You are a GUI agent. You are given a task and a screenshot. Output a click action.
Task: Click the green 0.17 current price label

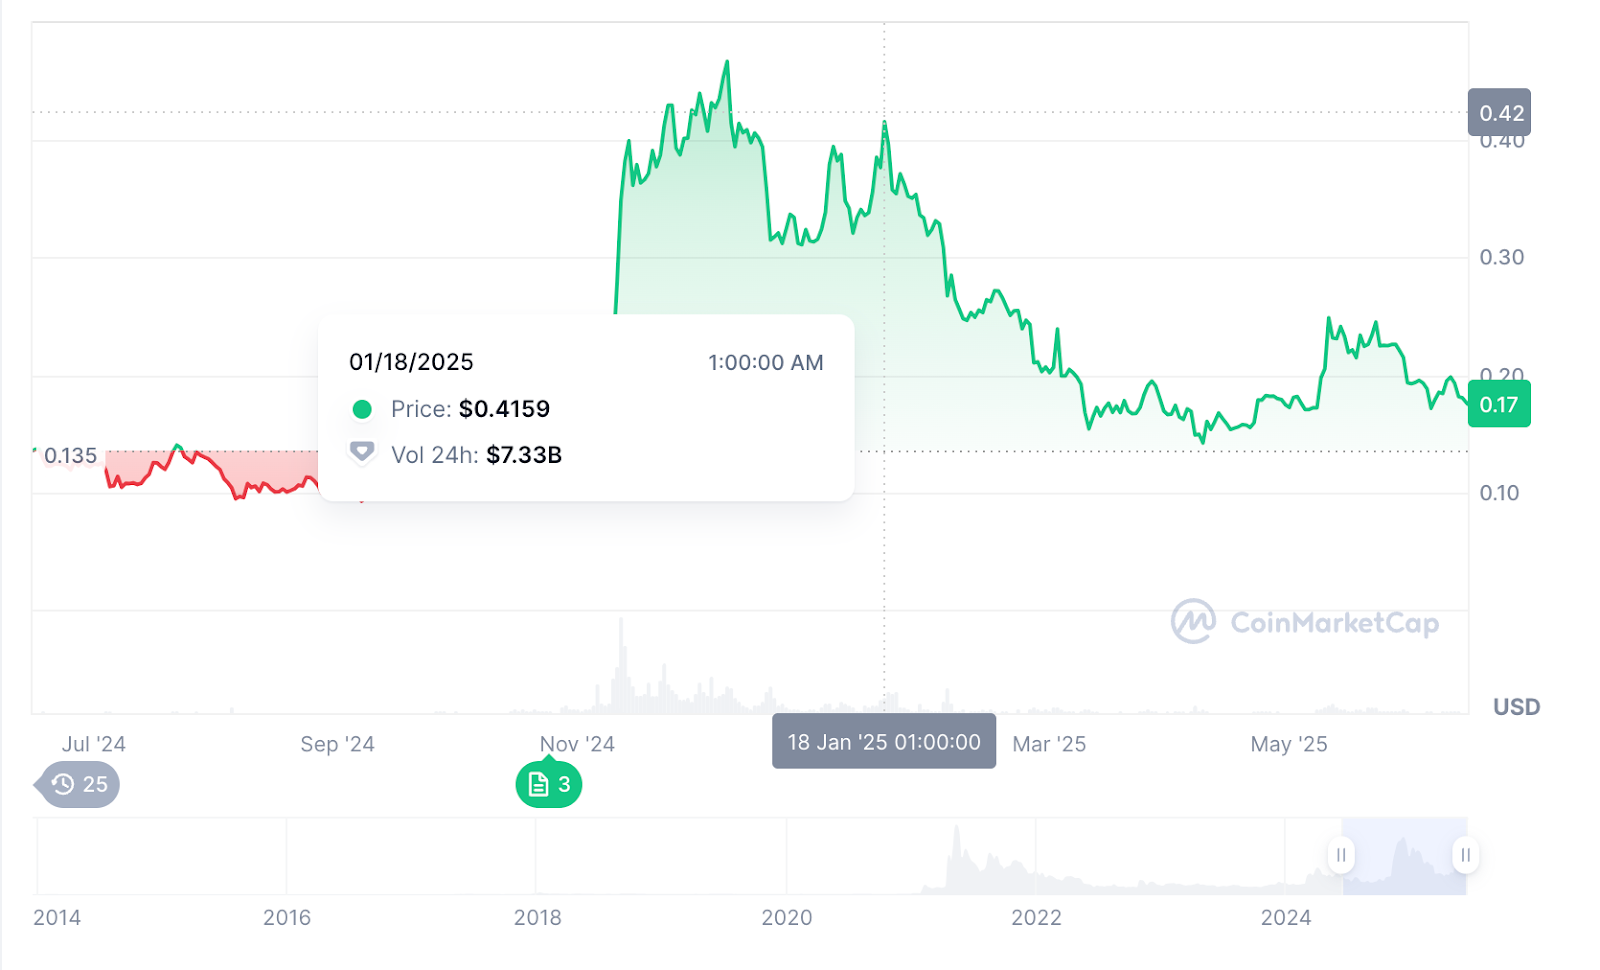coord(1499,404)
